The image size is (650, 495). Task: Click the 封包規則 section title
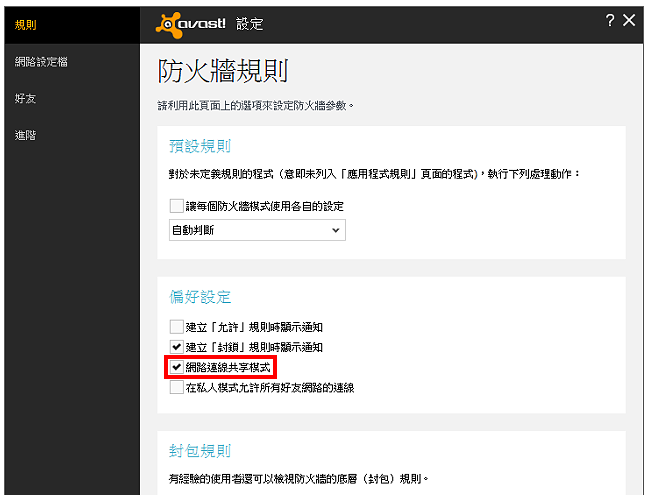[200, 451]
